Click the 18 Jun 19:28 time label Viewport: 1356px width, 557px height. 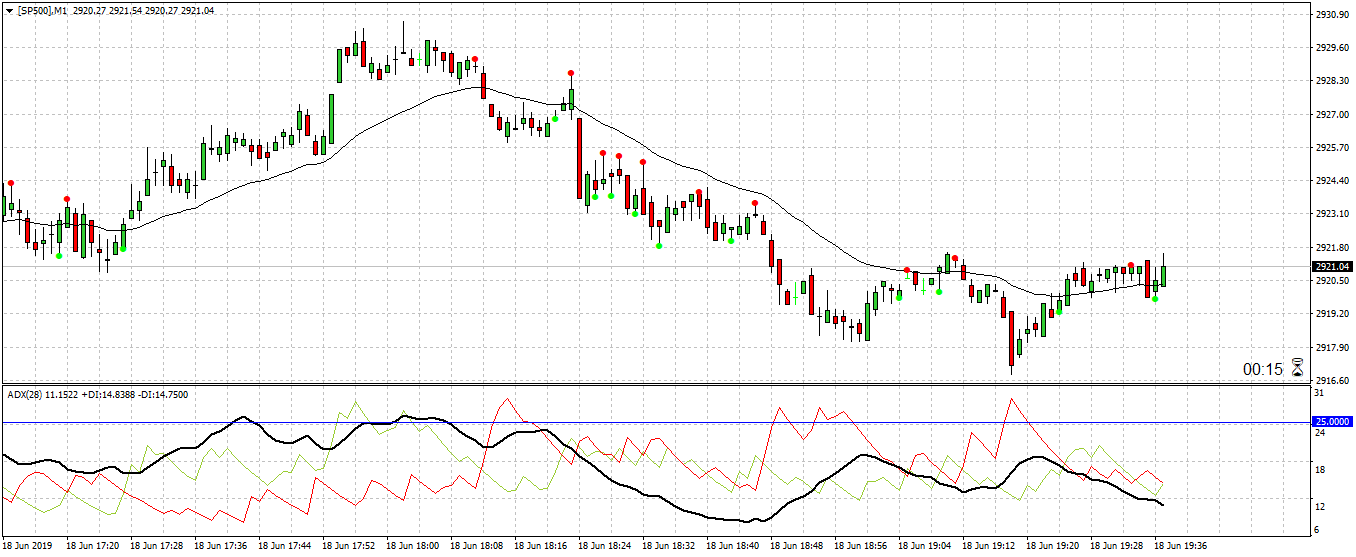(x=1117, y=547)
